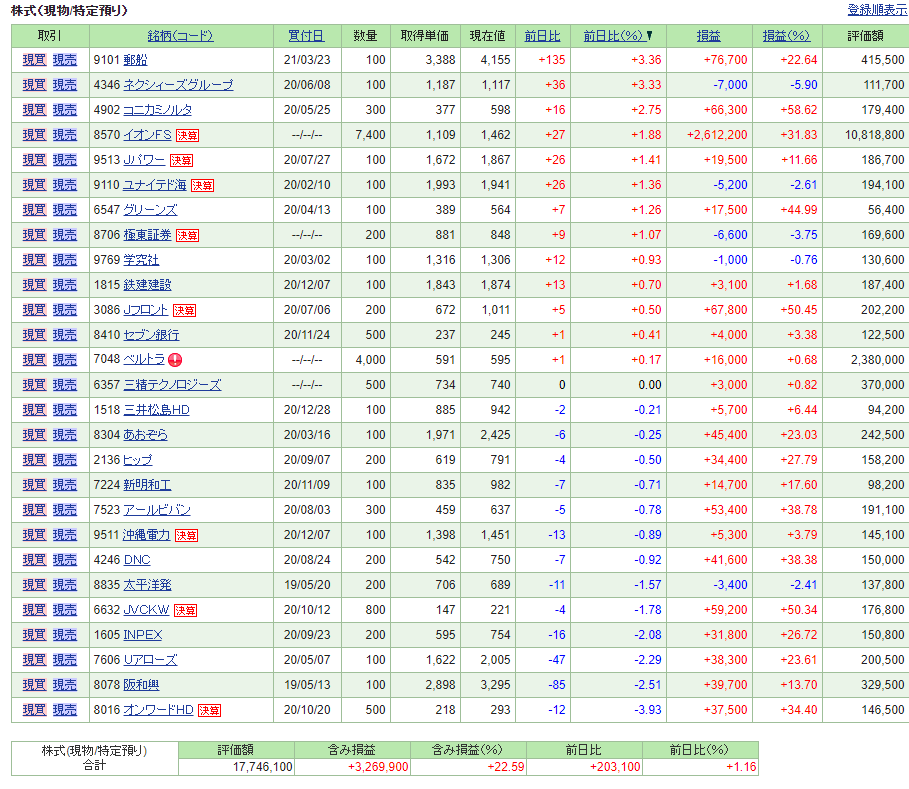This screenshot has width=909, height=789.
Task: Click 現売 for 1605 INPEX
Action: click(65, 635)
